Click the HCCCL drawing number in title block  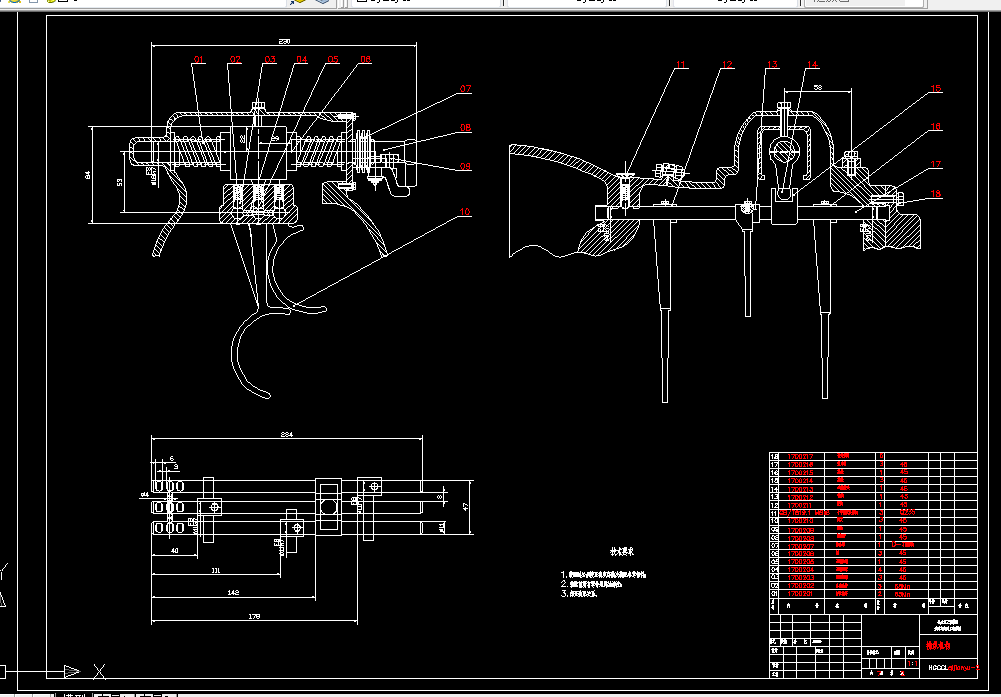(954, 668)
